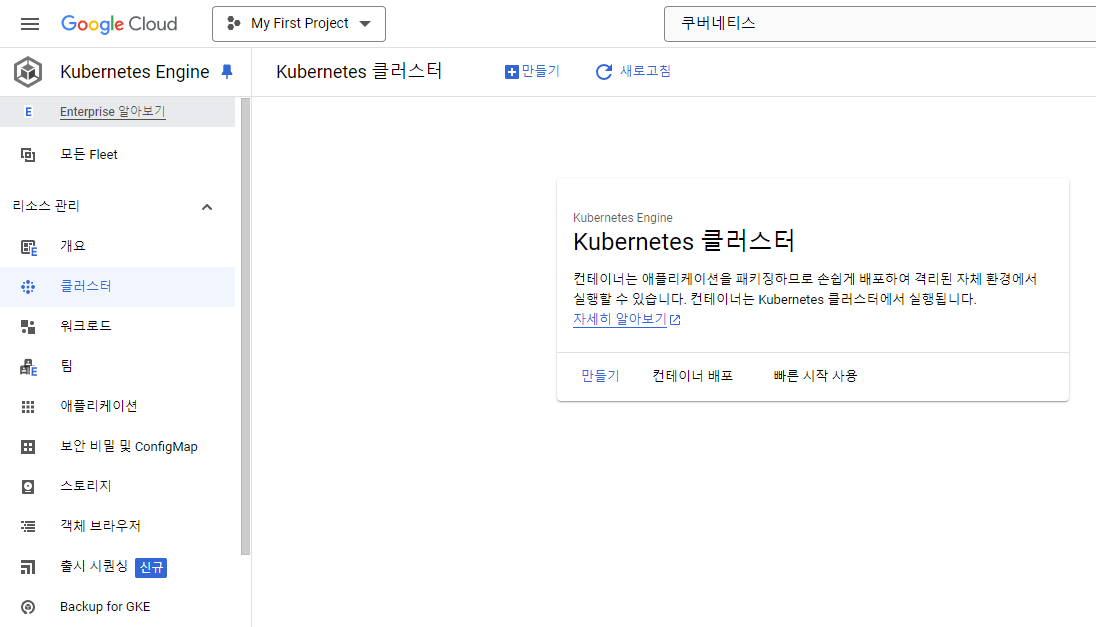This screenshot has height=627, width=1096.
Task: Click the external link icon after 자세히 알아보기
Action: (x=675, y=320)
